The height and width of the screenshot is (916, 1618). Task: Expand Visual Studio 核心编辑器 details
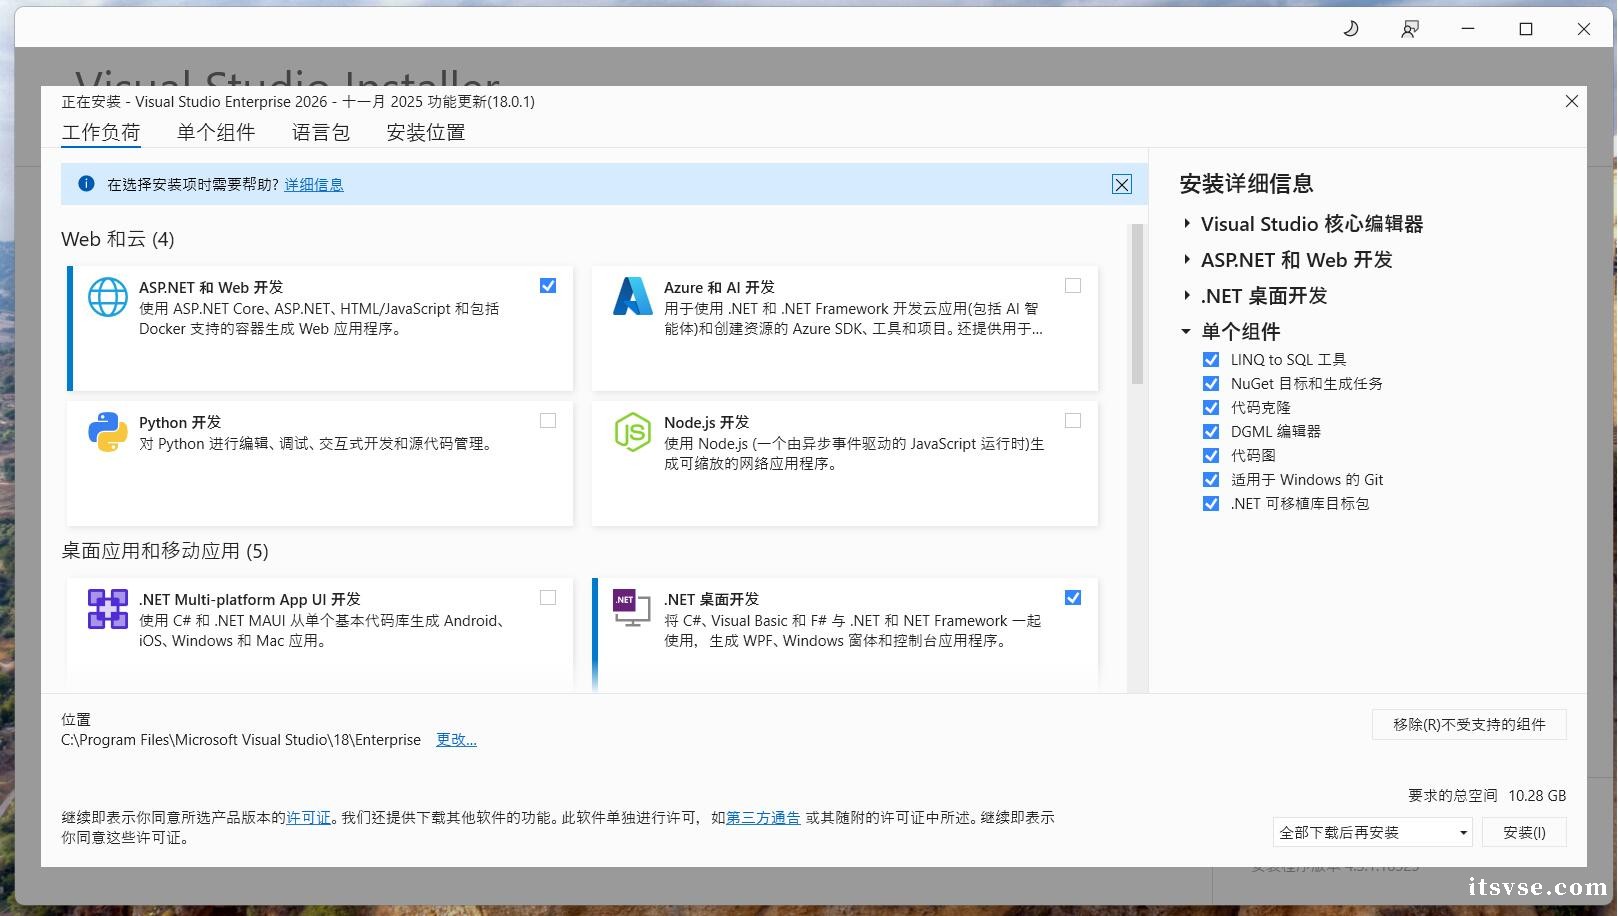point(1186,223)
